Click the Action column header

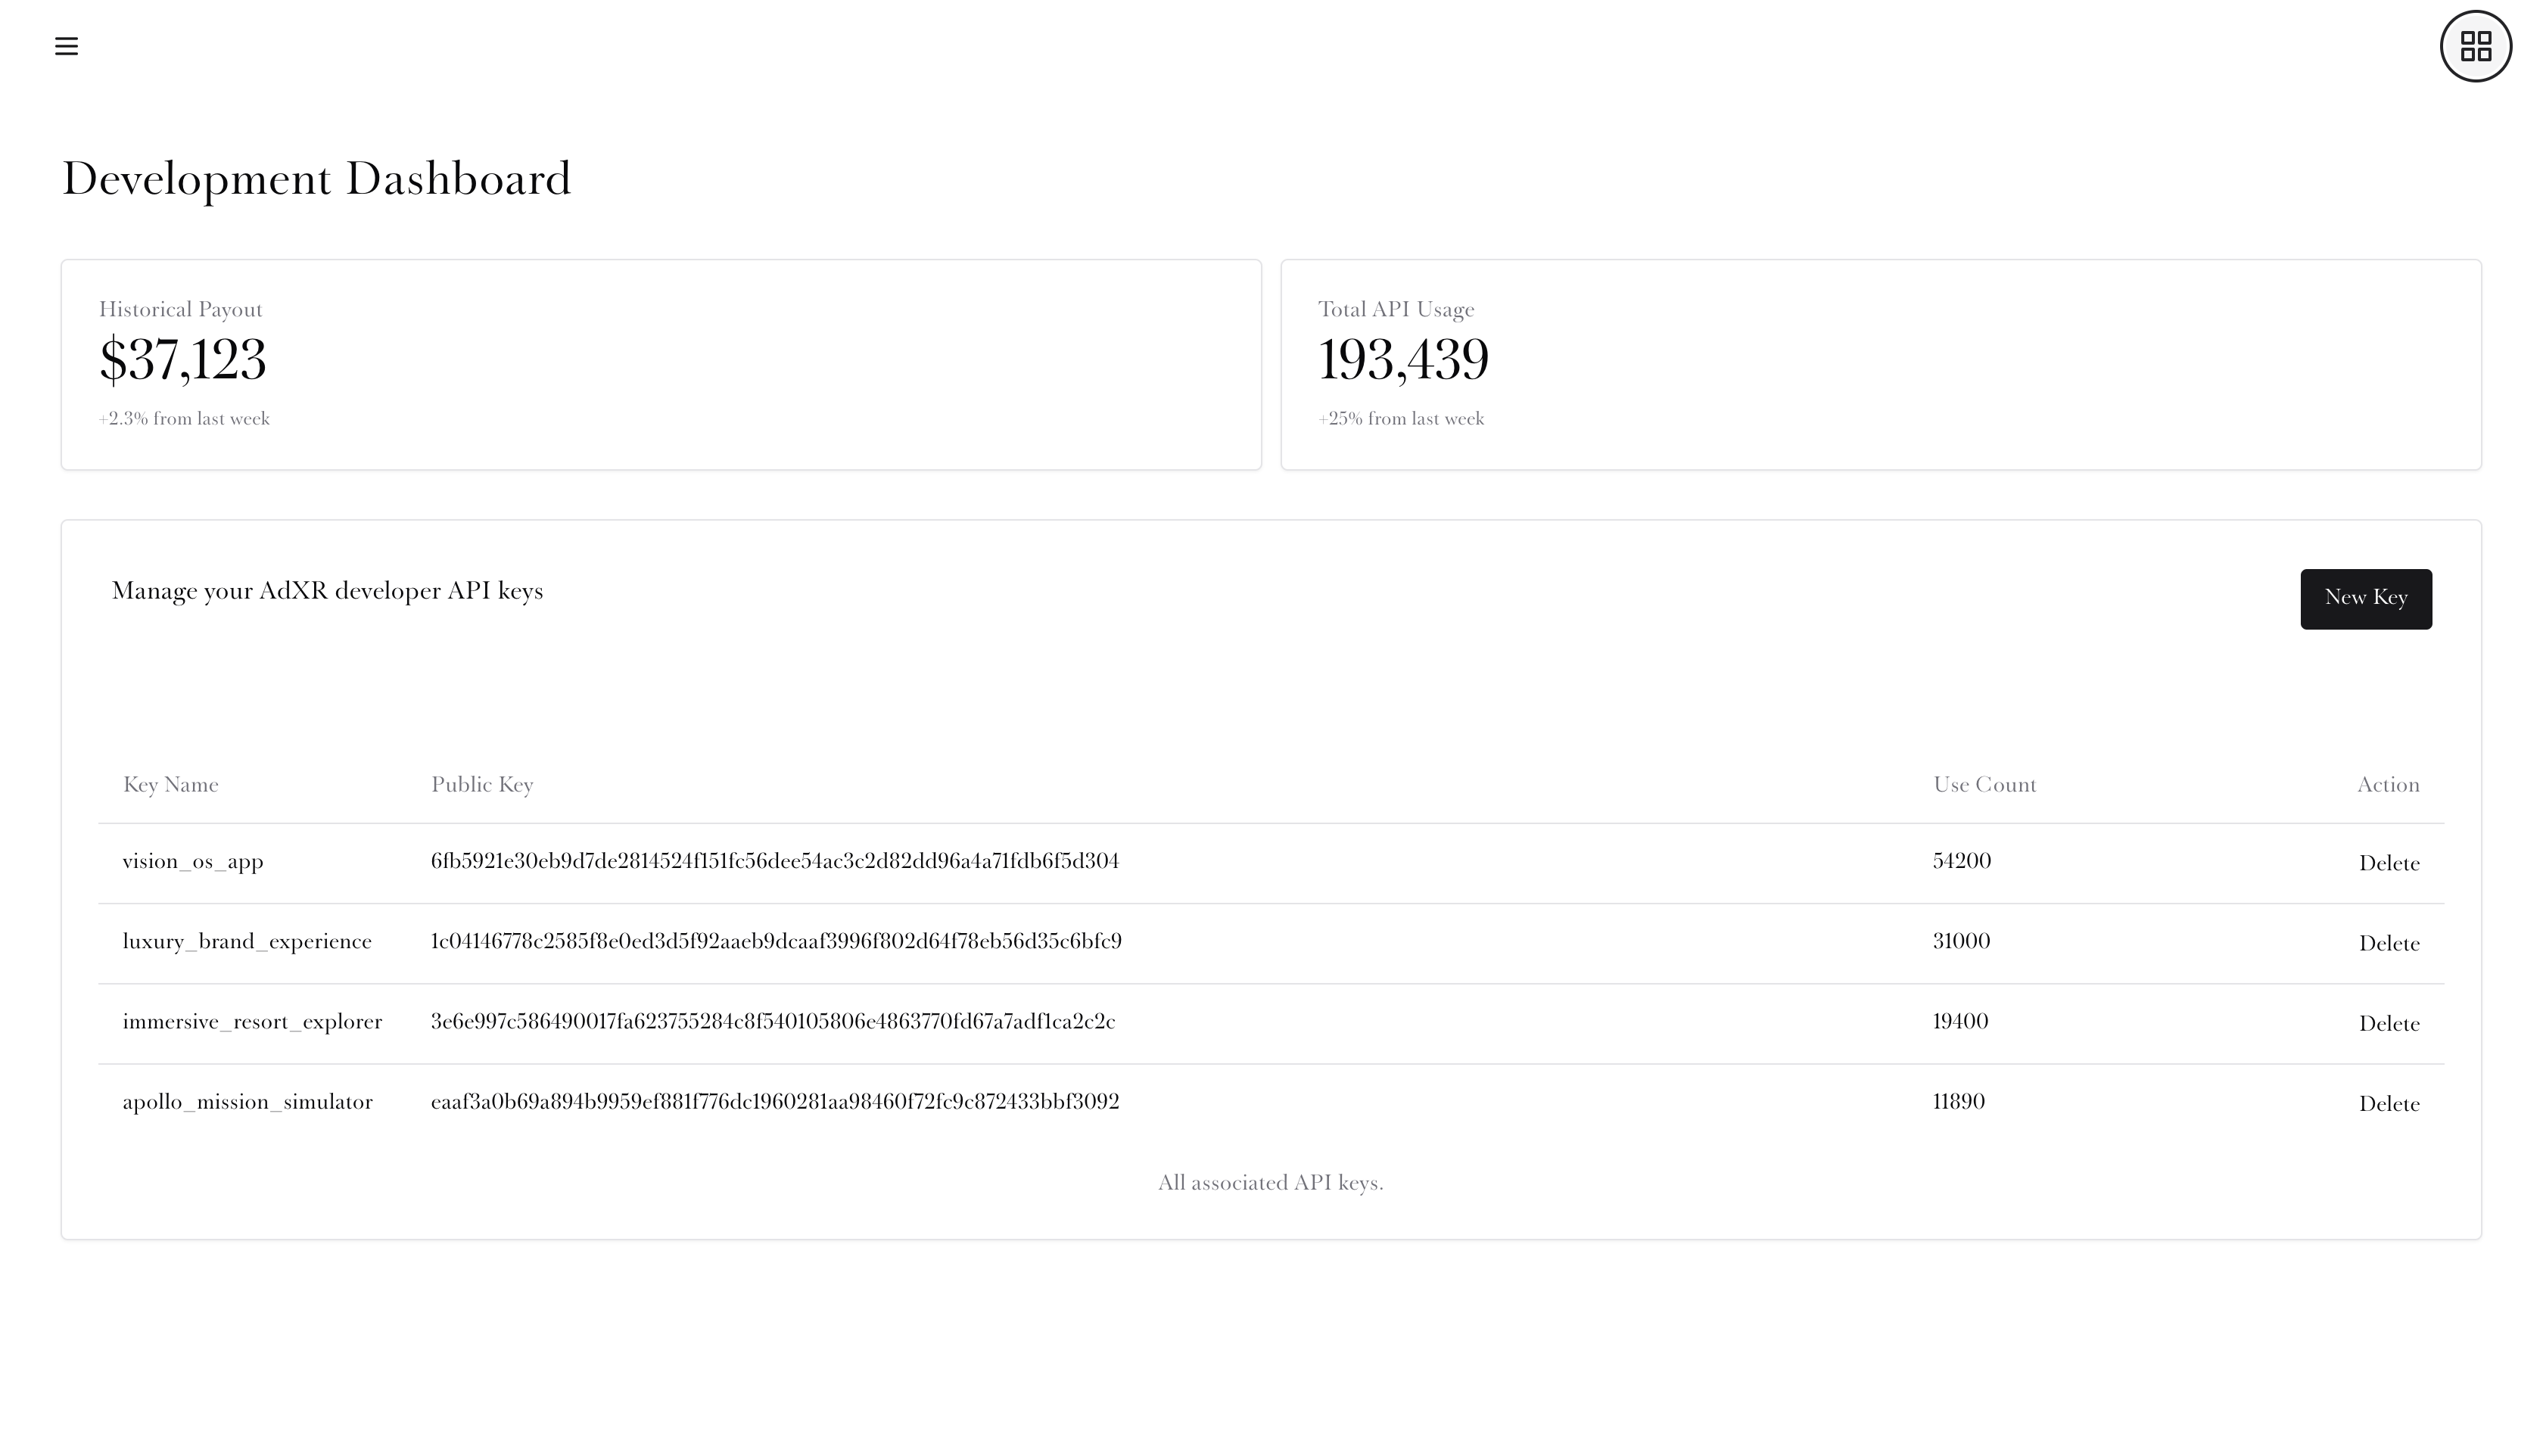pos(2387,785)
